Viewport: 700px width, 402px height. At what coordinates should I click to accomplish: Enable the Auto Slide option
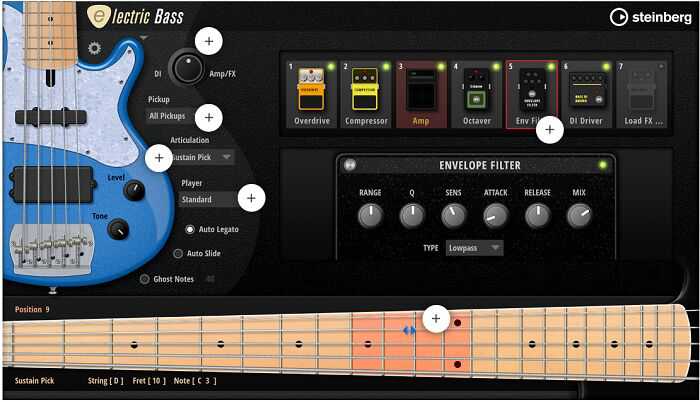click(178, 253)
